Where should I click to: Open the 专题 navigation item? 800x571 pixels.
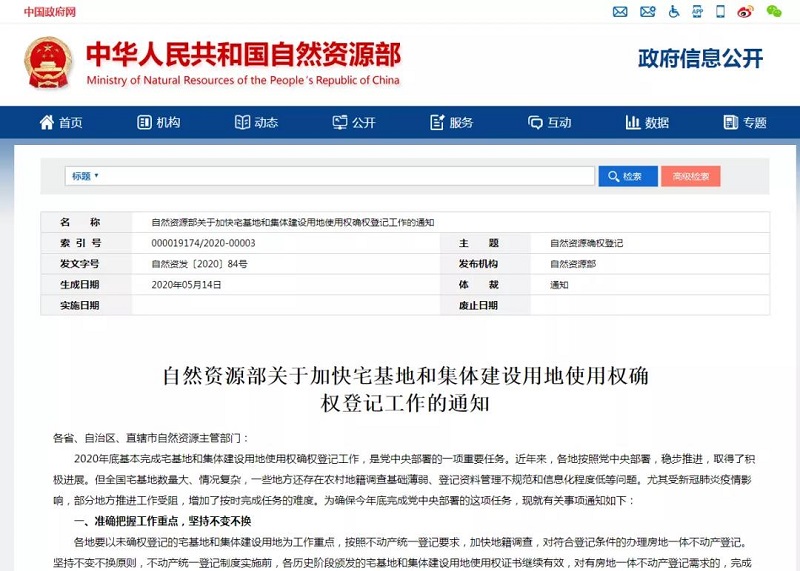[744, 122]
